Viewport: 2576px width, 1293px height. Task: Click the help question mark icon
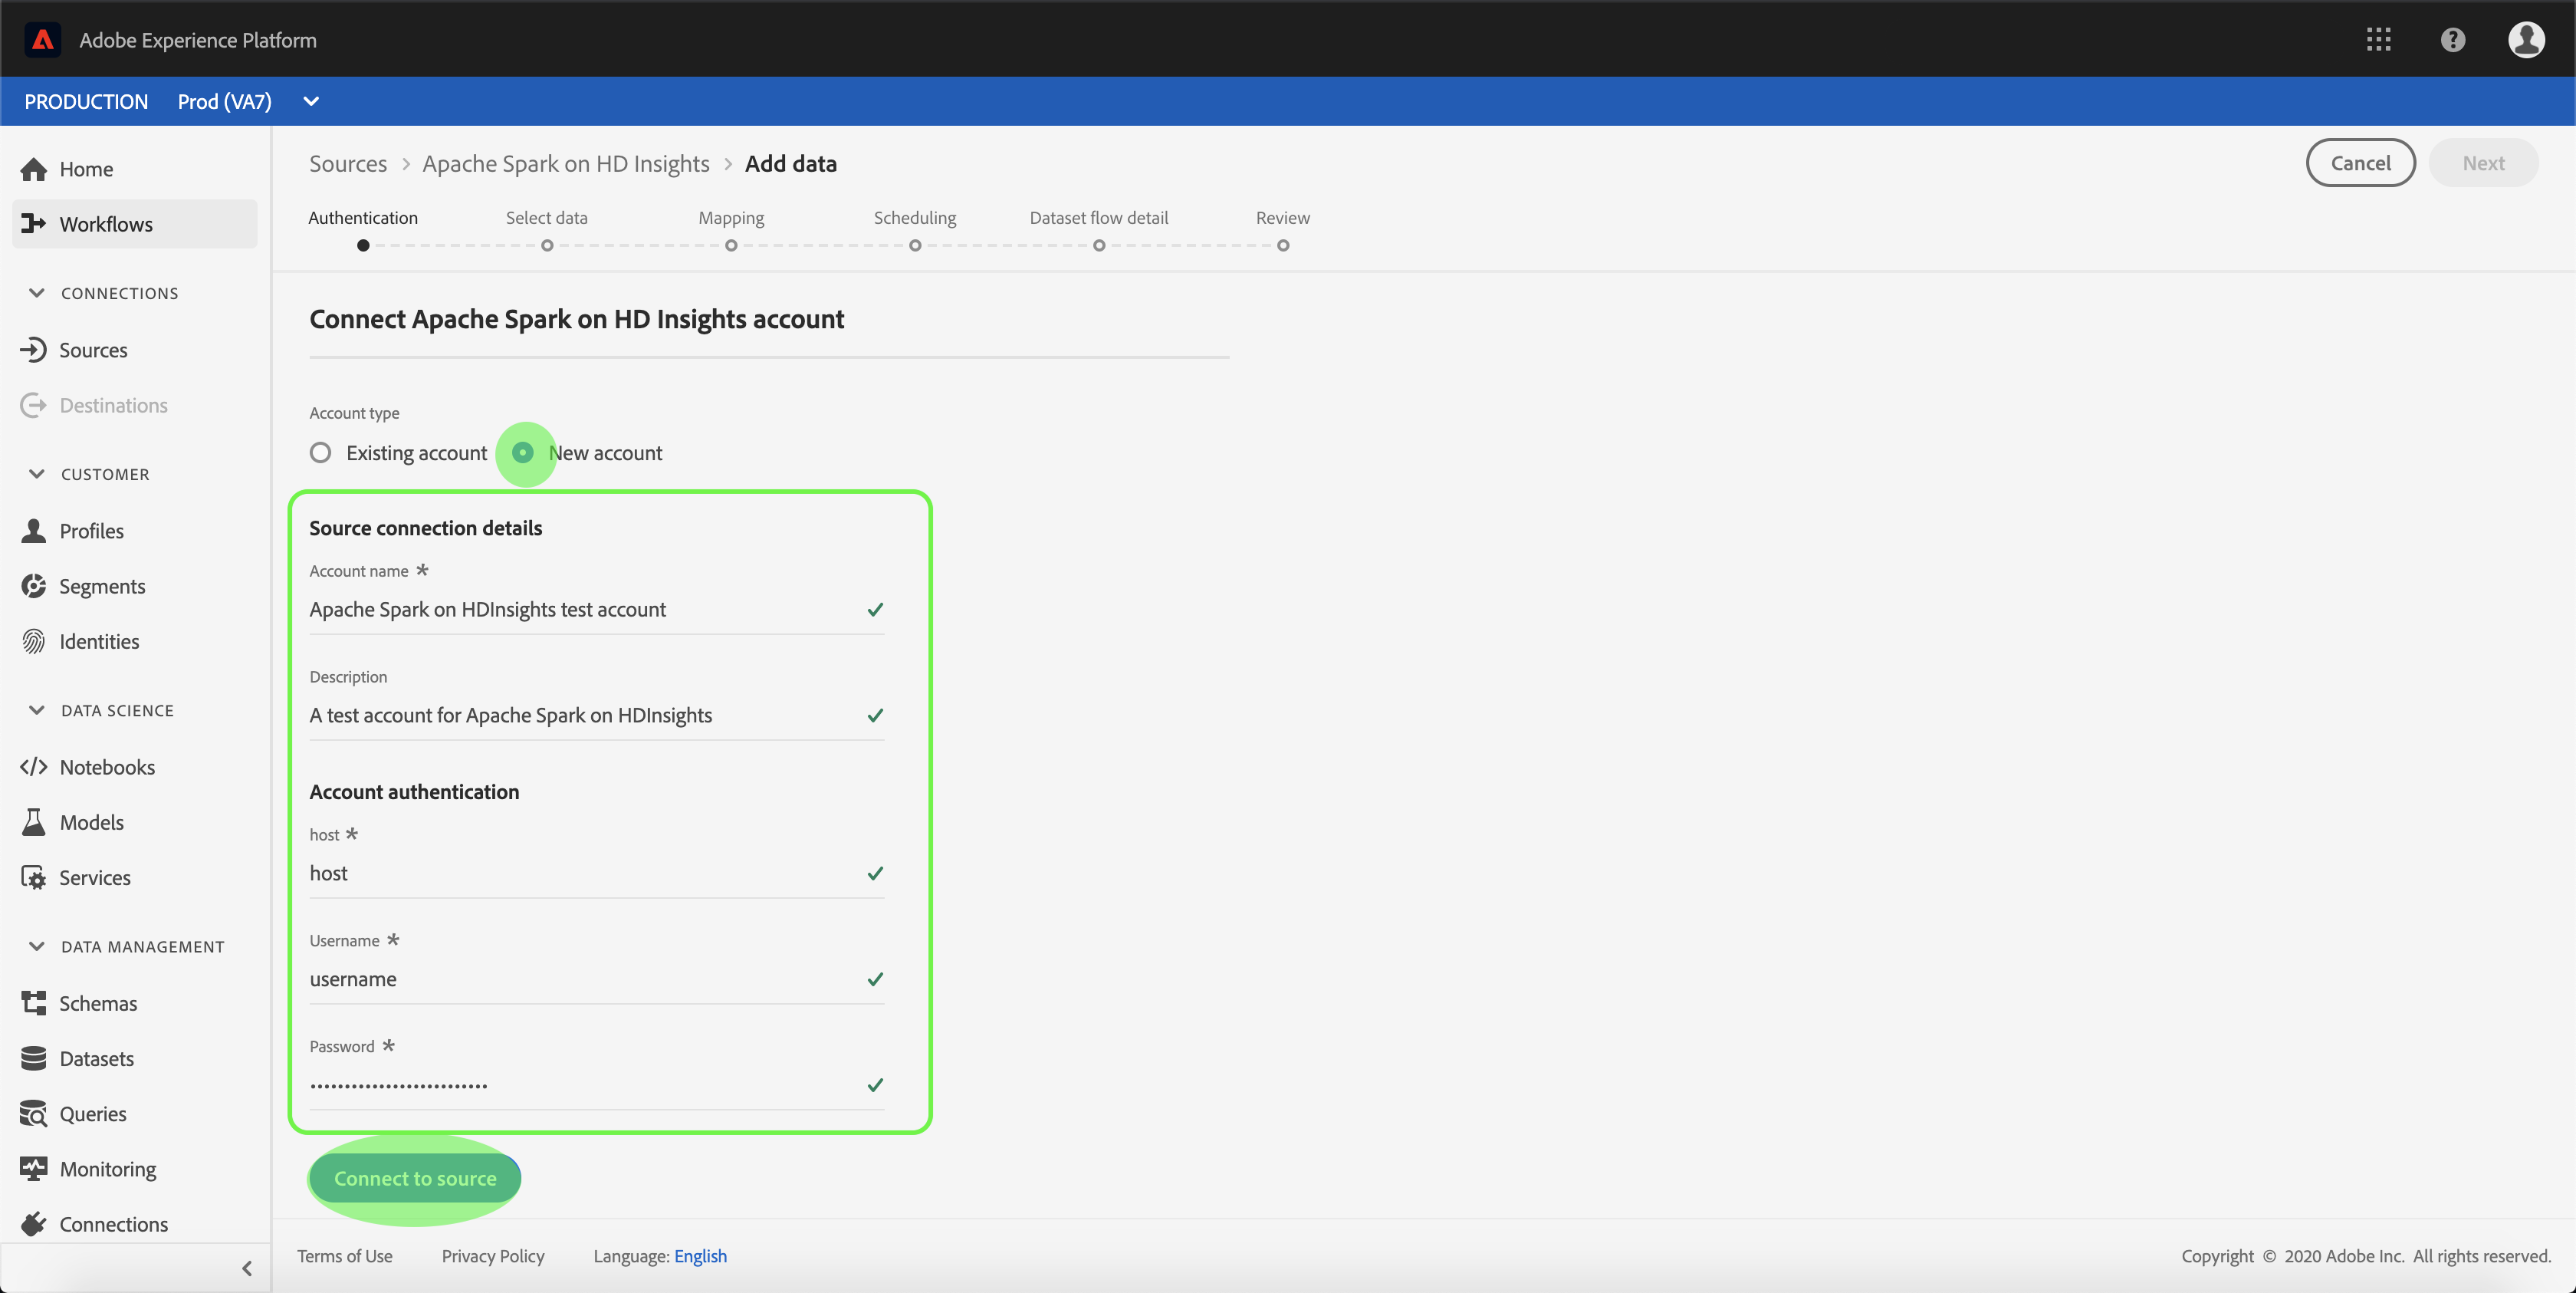[x=2452, y=40]
